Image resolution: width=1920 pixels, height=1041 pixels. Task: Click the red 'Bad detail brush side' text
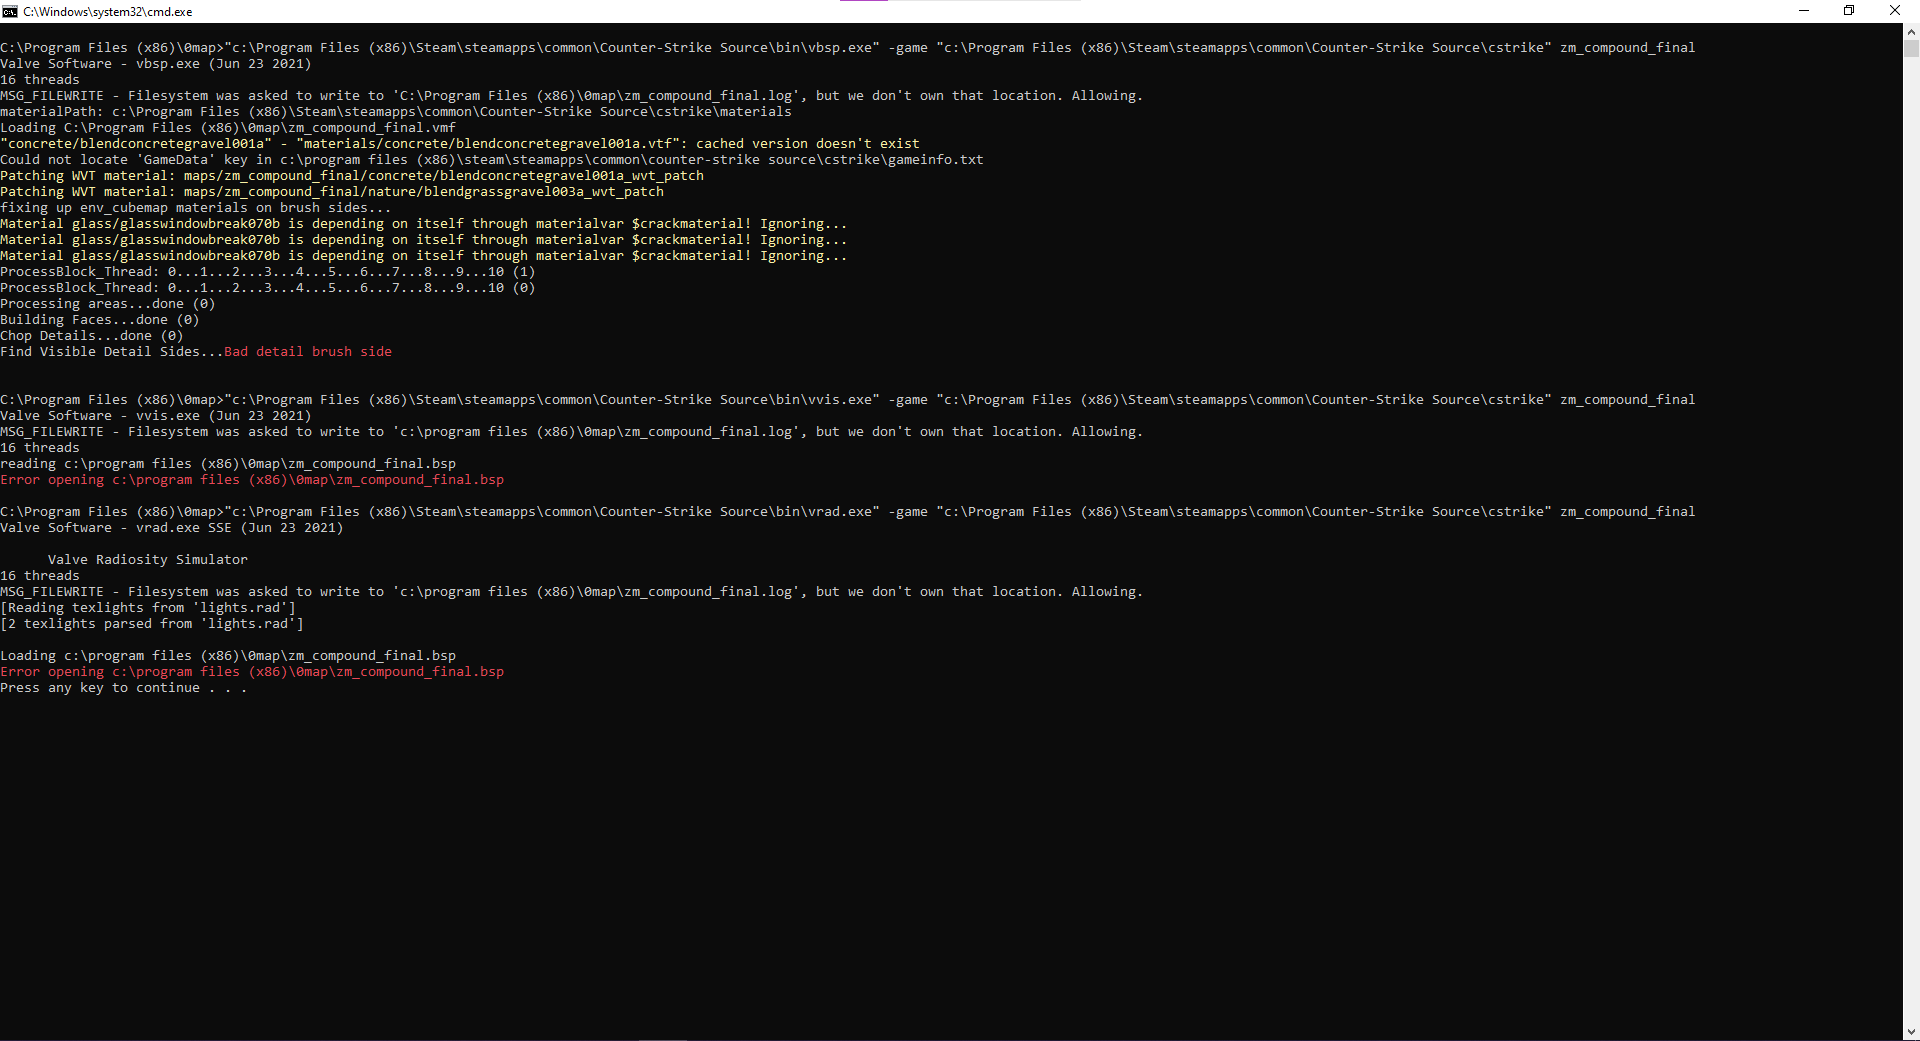308,352
